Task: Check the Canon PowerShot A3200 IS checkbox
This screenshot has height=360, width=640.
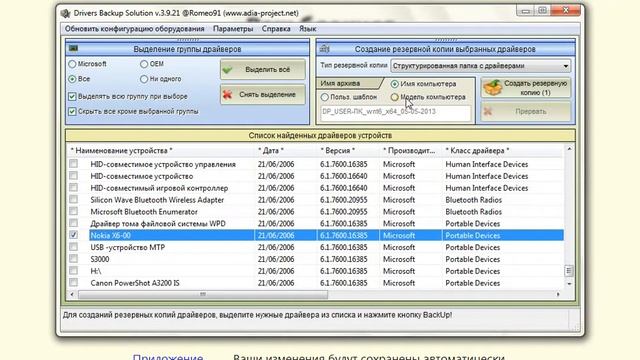Action: (x=73, y=282)
